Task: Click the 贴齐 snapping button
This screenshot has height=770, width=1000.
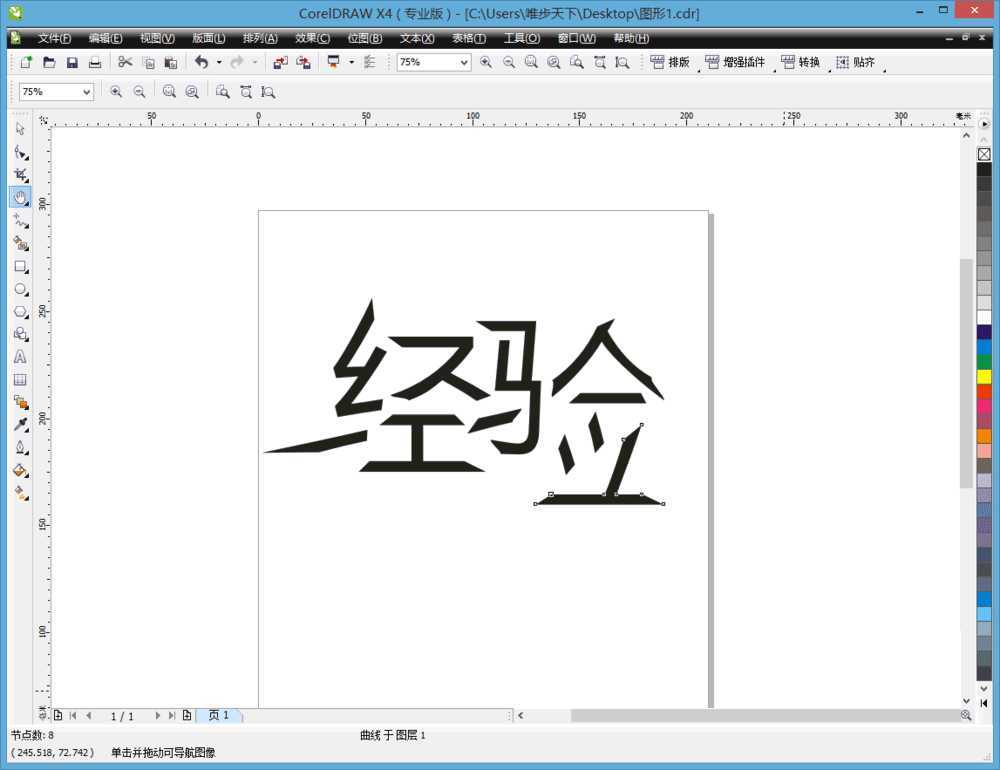Action: (x=858, y=62)
